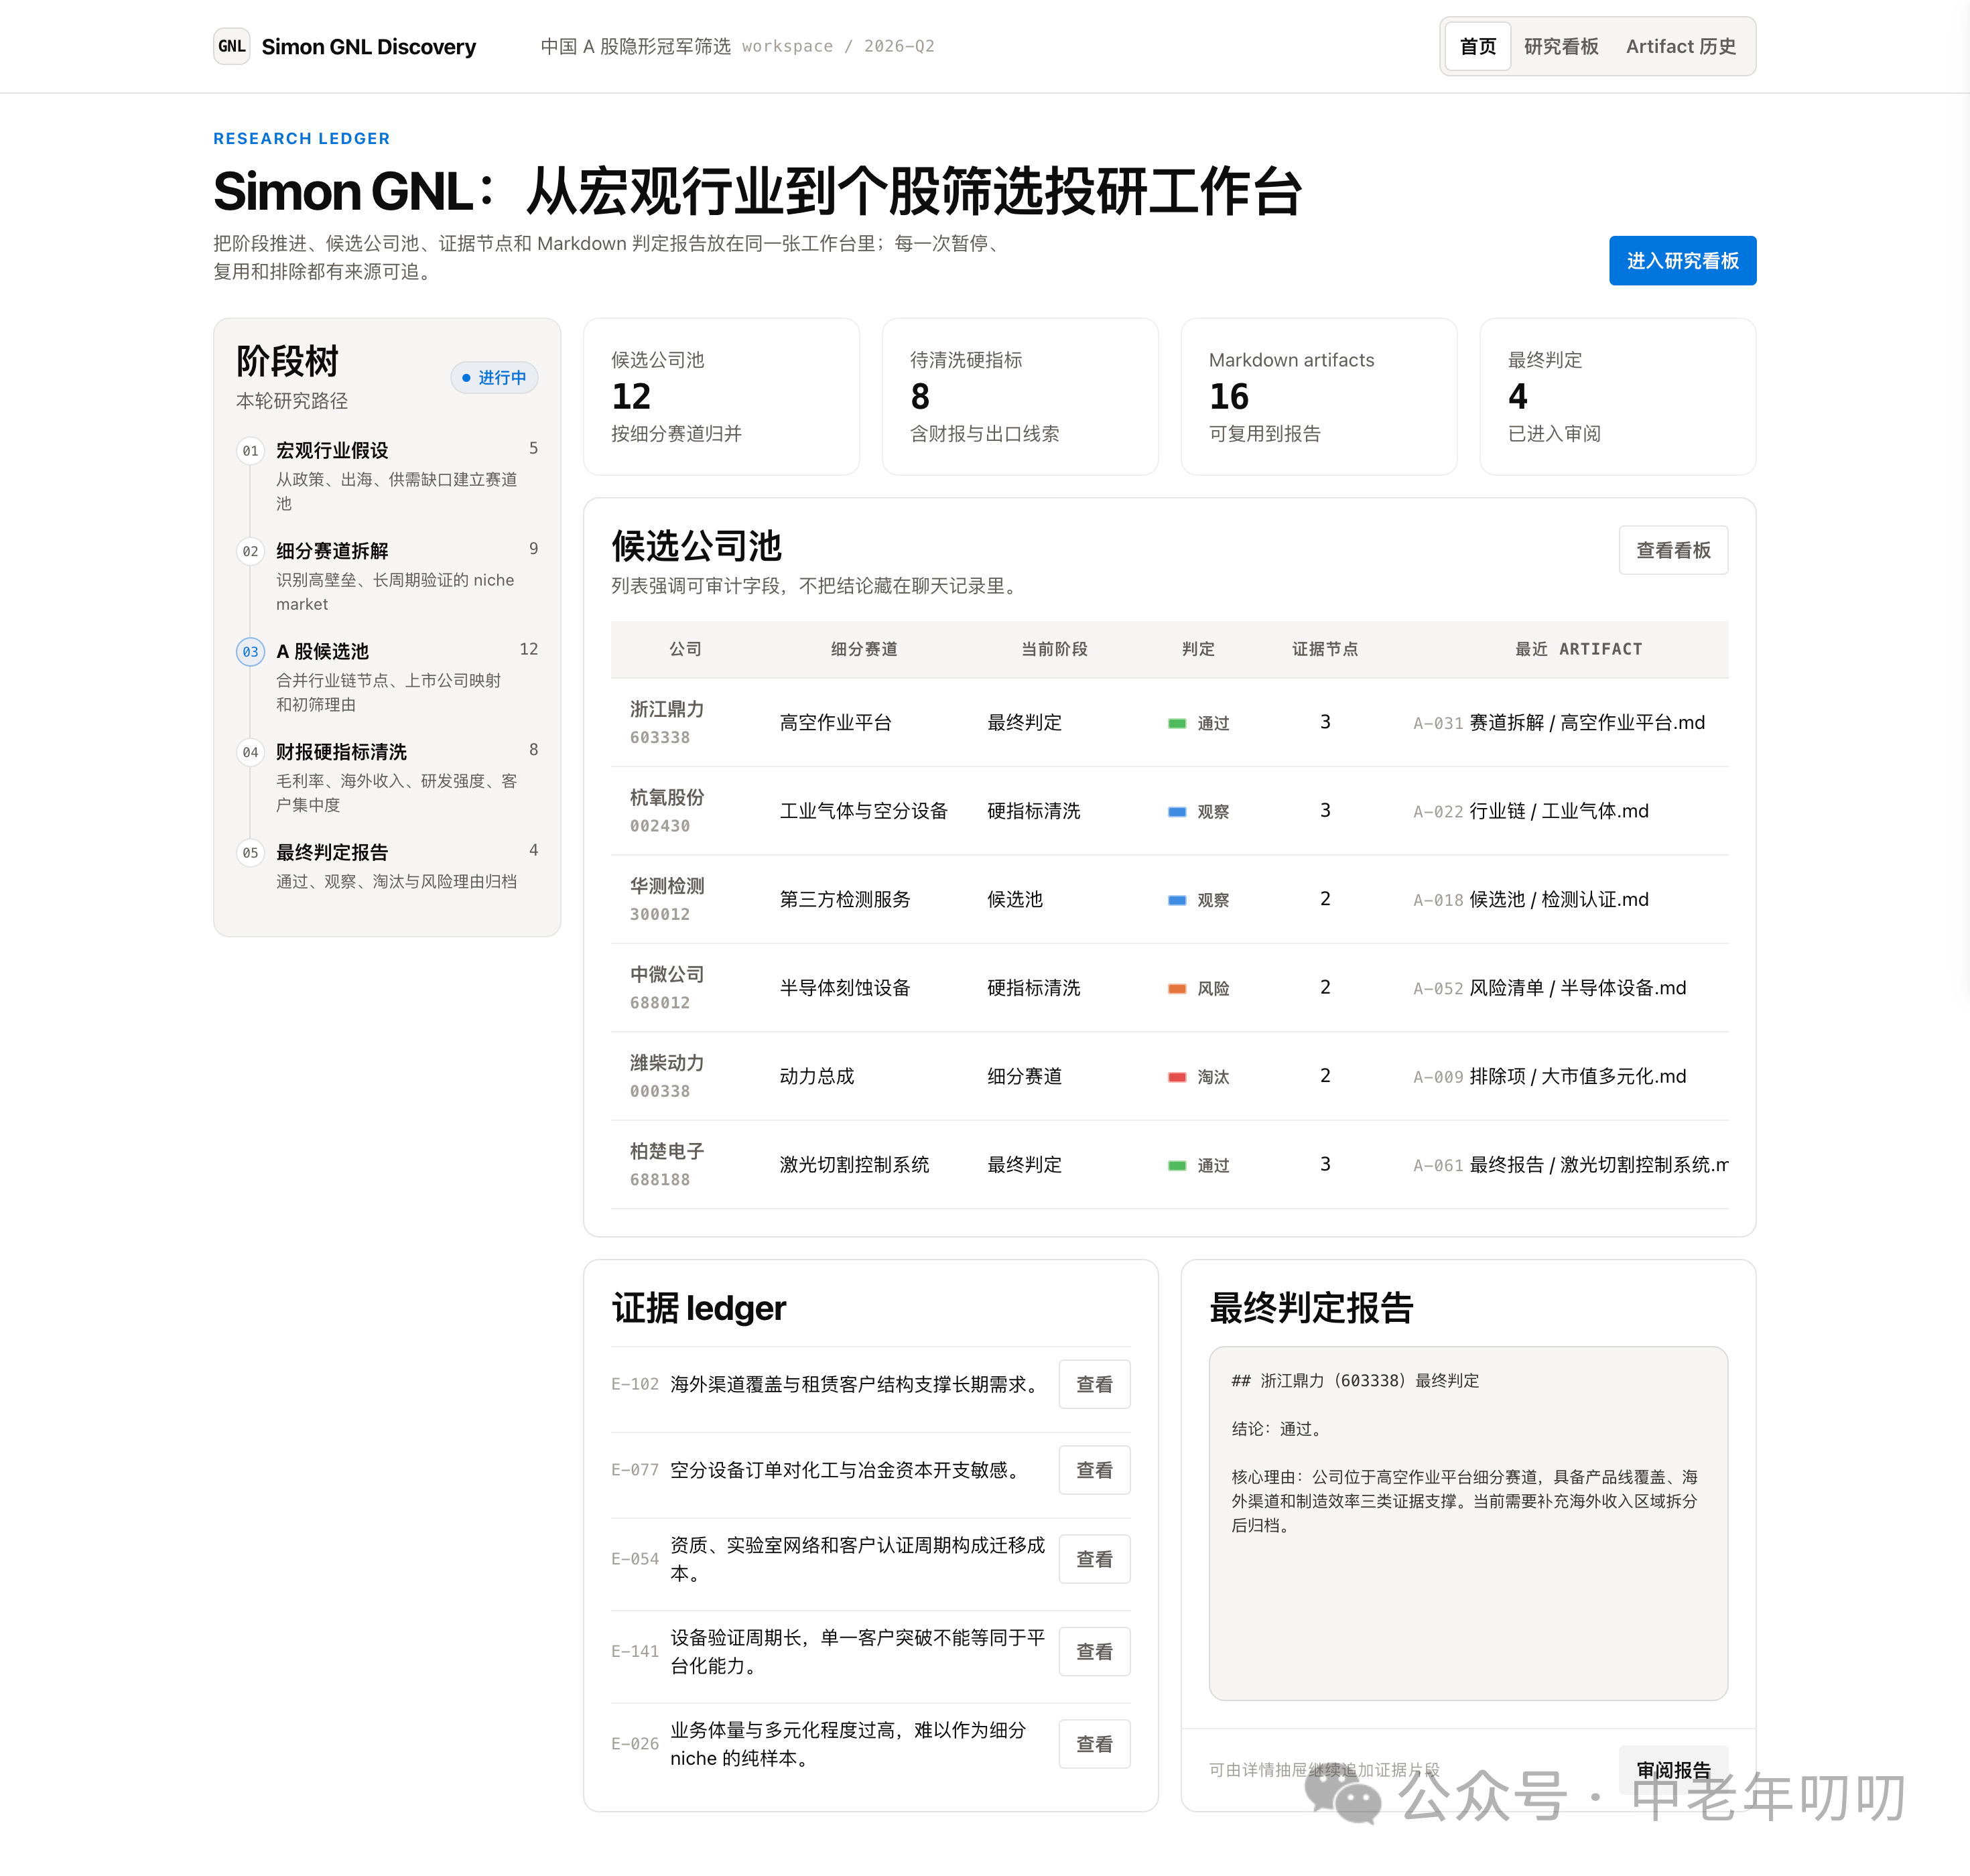Open the 首页 tab
This screenshot has width=1970, height=1876.
pos(1477,46)
